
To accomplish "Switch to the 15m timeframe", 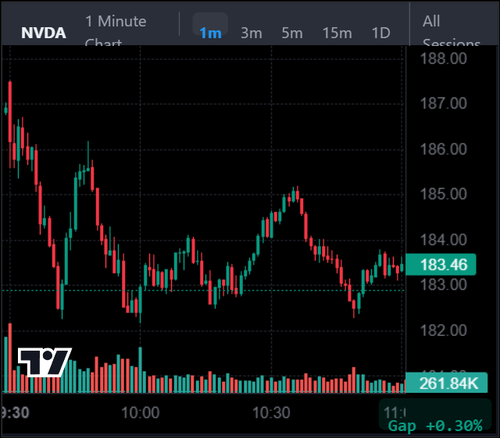I will (x=337, y=33).
